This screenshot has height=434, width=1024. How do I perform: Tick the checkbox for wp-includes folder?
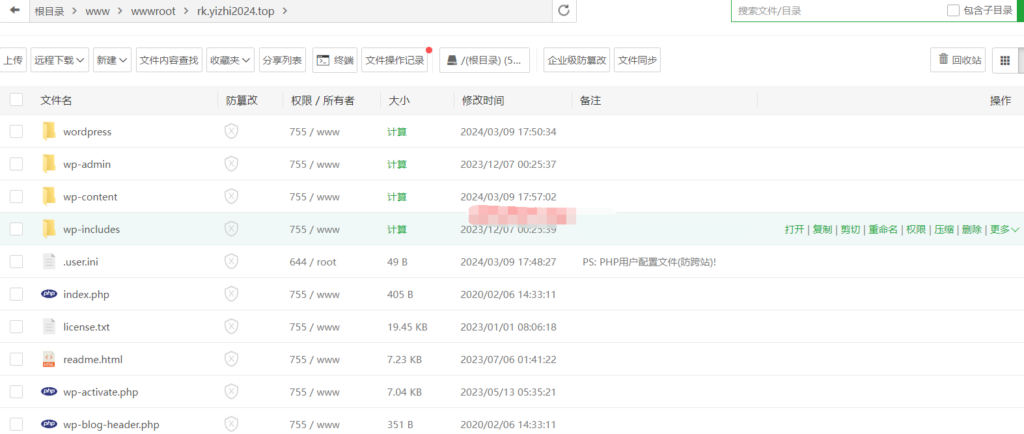coord(16,229)
